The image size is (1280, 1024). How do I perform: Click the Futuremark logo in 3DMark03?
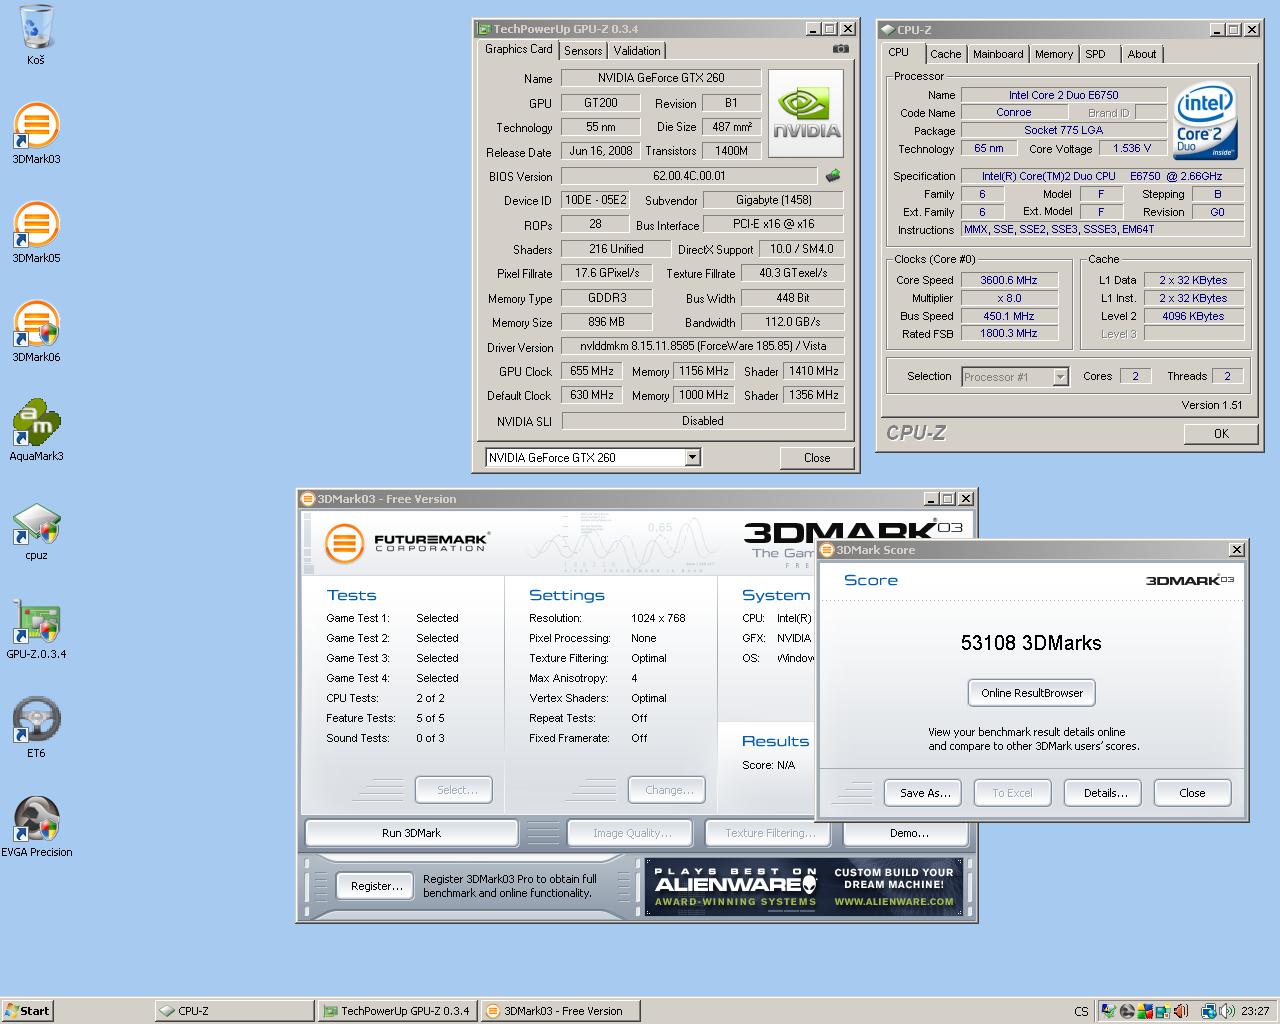[x=407, y=544]
